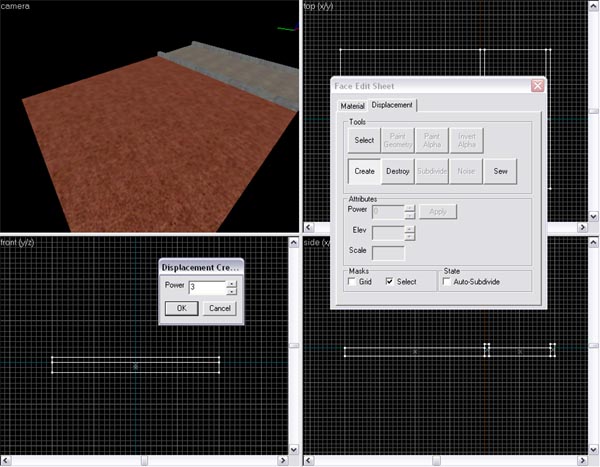Image resolution: width=600 pixels, height=467 pixels.
Task: Click the Select displacement tool button
Action: point(364,140)
